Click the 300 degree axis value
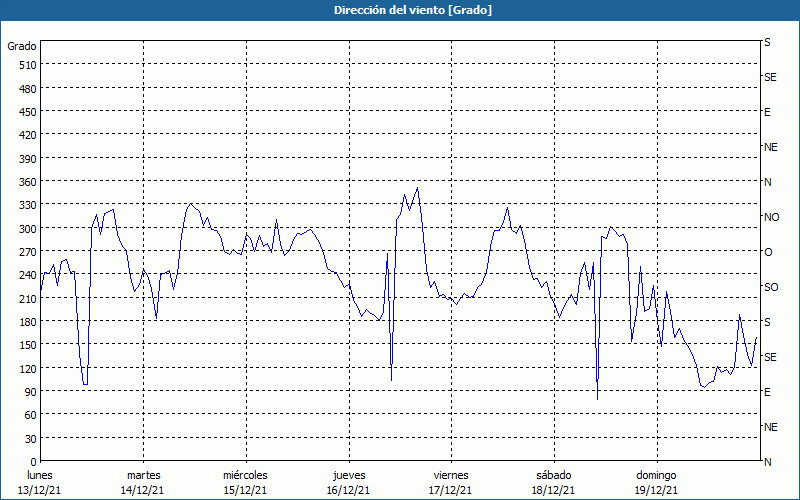The width and height of the screenshot is (800, 500). (28, 229)
